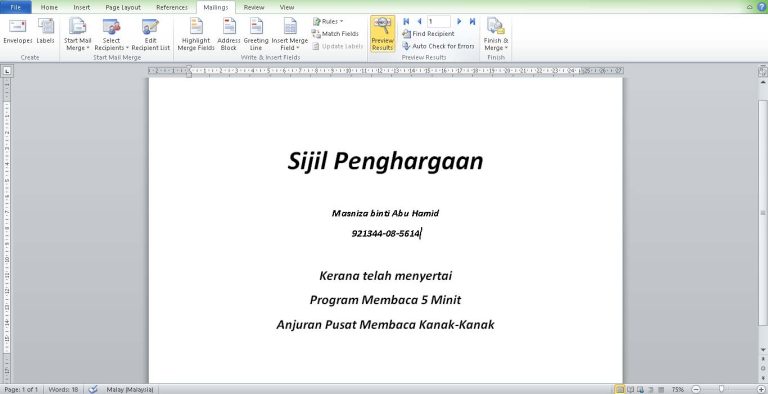Screen dimensions: 768x394
Task: Click the Sijil Penghargaan heading
Action: [x=385, y=161]
